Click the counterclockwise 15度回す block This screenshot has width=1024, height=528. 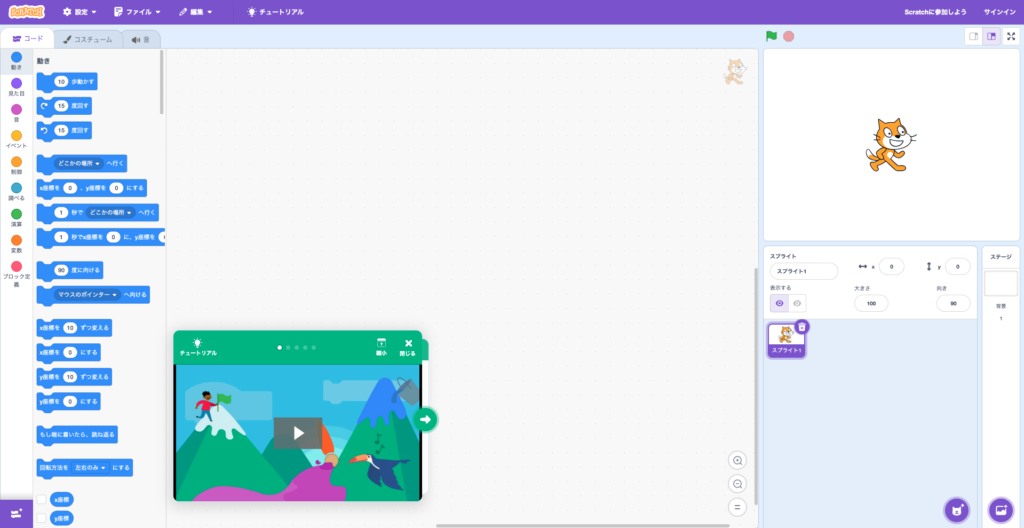tap(64, 130)
